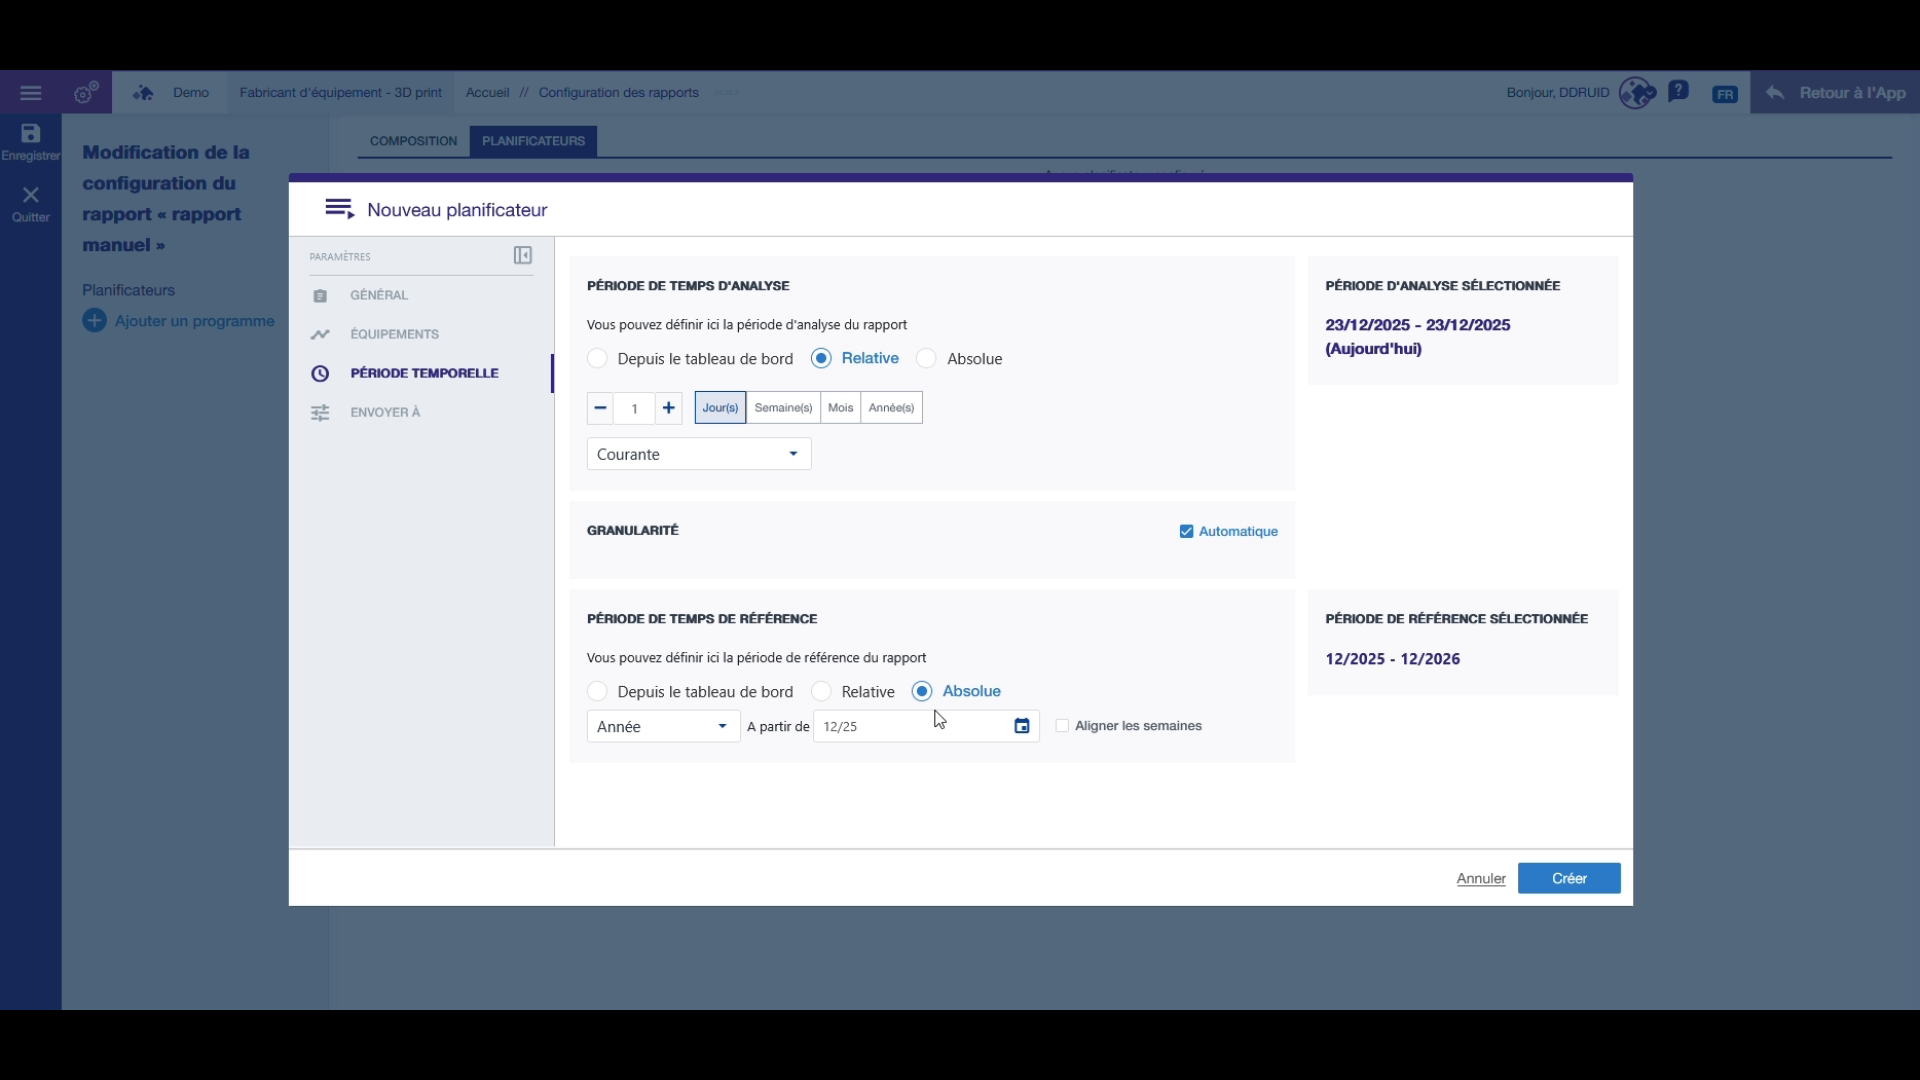
Task: Decrease the period count with minus
Action: (x=600, y=408)
